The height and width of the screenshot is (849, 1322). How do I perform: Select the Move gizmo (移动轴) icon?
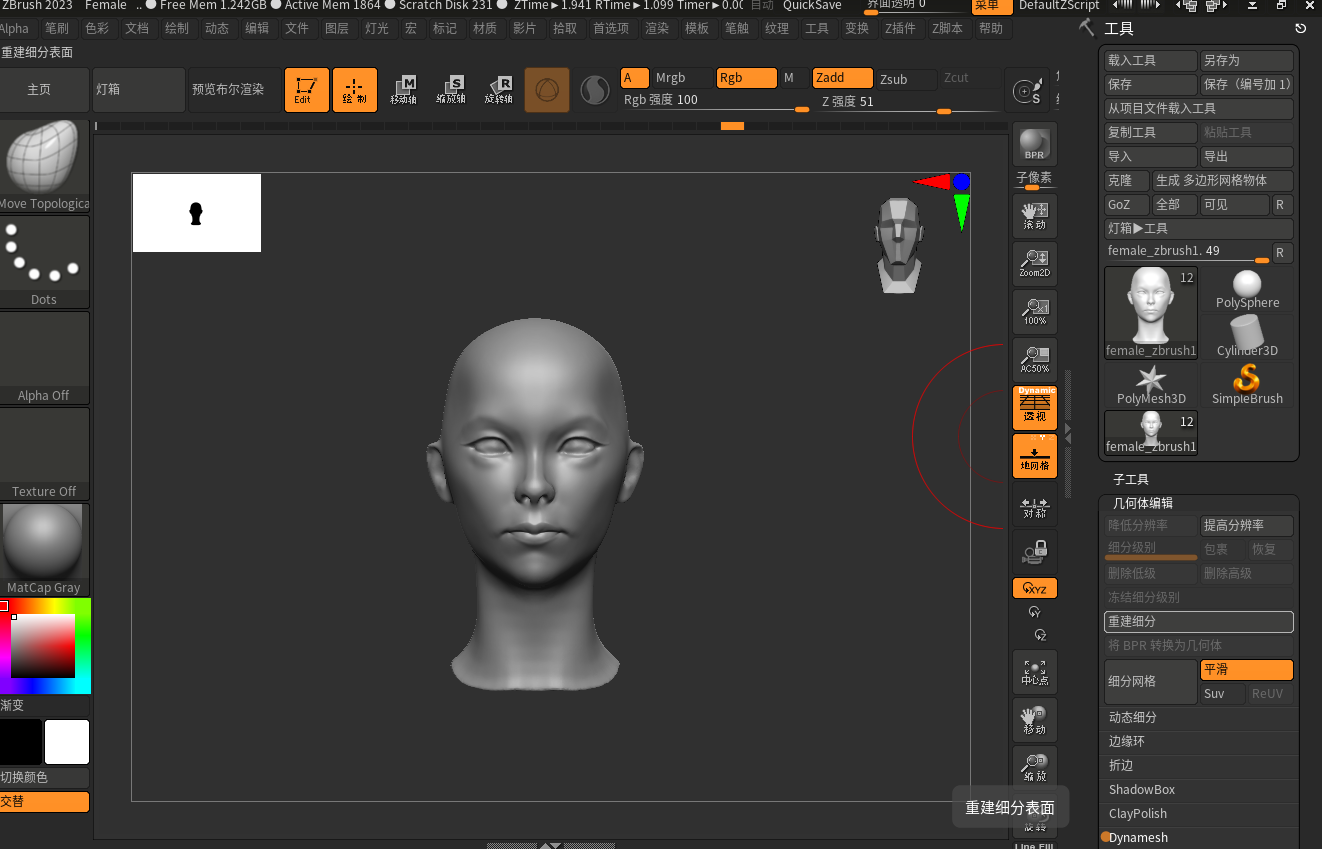point(403,90)
